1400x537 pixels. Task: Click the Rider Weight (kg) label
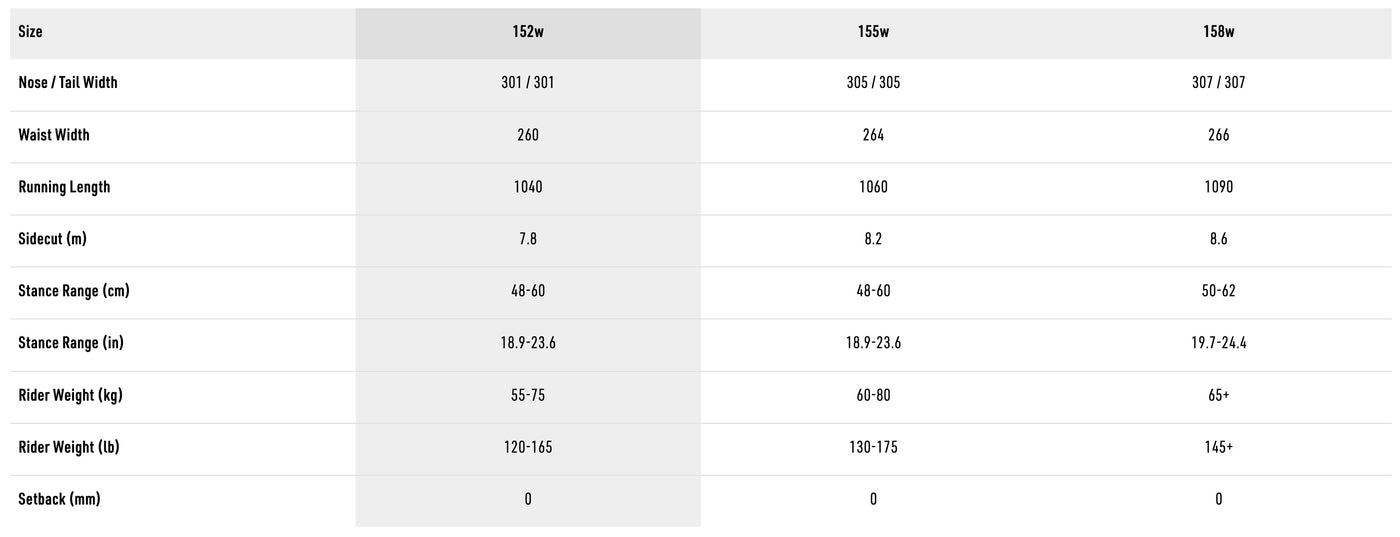70,395
